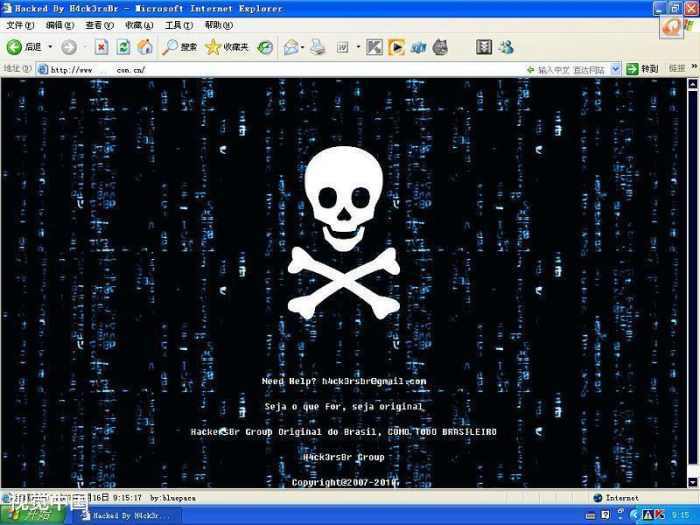Open the 文件(F) menu

point(20,25)
